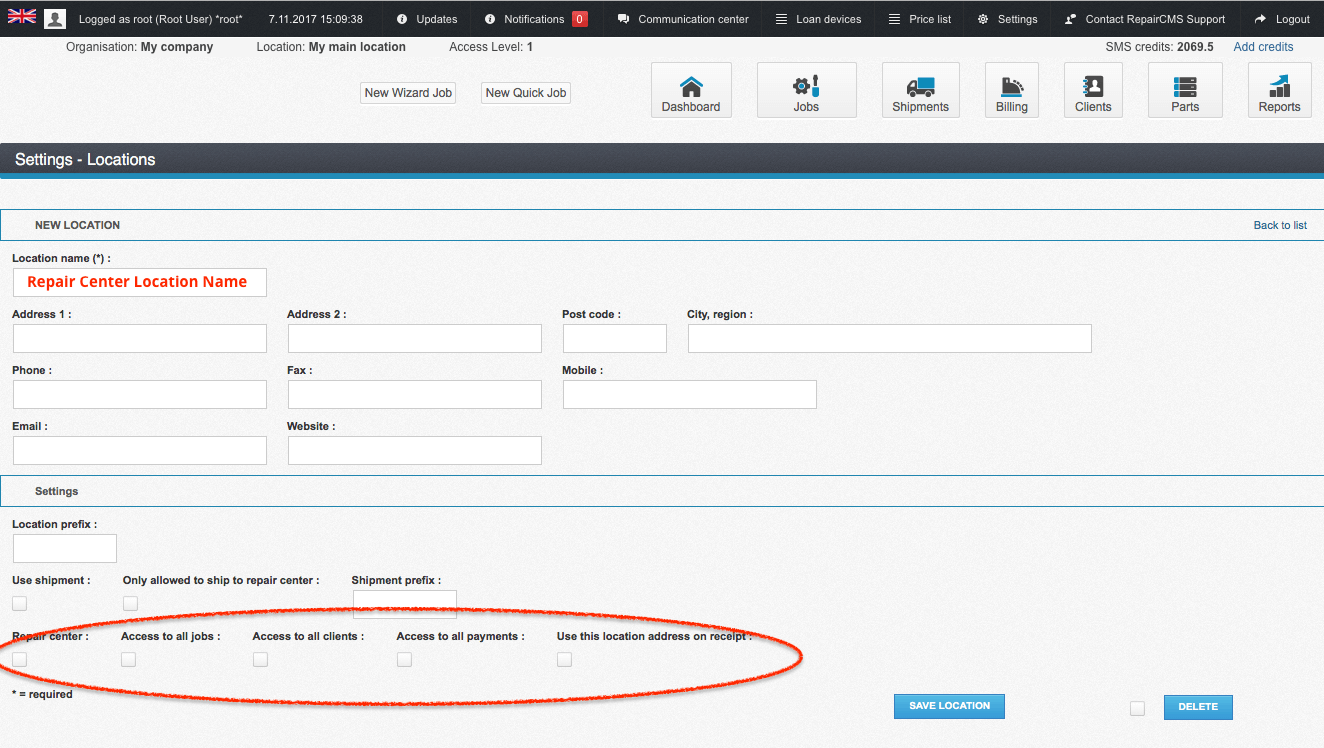
Task: Click Contact RepairCMS Support
Action: pyautogui.click(x=1146, y=19)
